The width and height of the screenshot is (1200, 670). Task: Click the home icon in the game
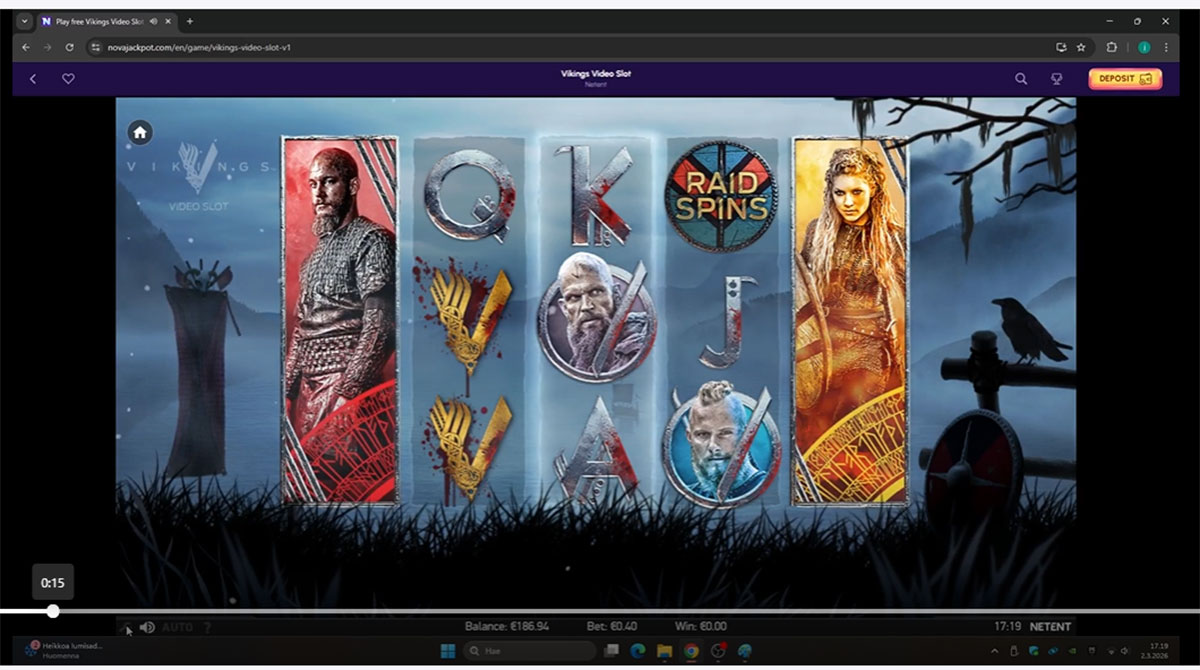[140, 132]
